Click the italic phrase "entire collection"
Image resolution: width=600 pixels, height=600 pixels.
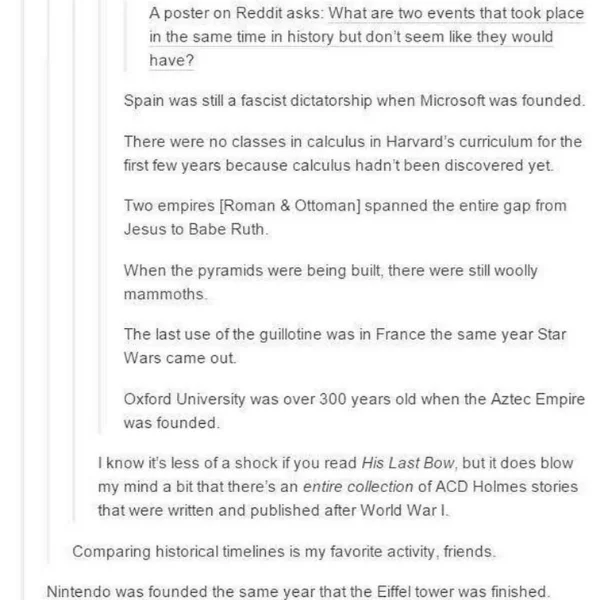(x=358, y=487)
